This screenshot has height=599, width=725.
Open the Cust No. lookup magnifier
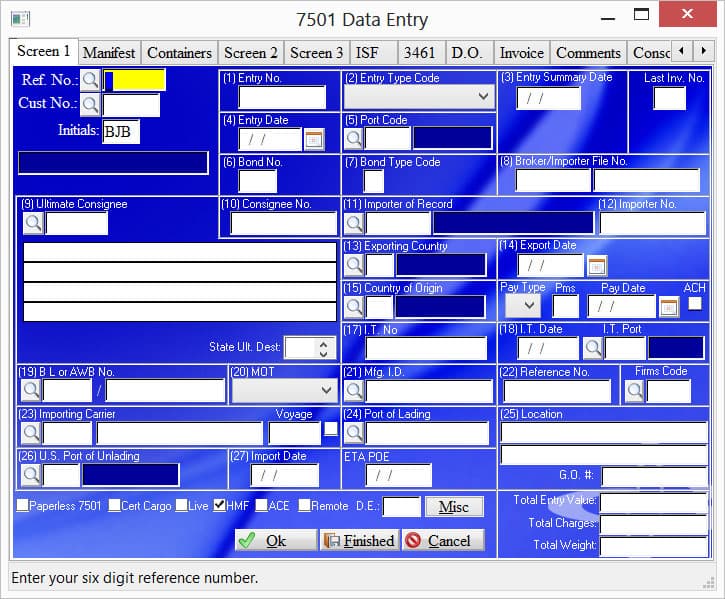tap(91, 104)
